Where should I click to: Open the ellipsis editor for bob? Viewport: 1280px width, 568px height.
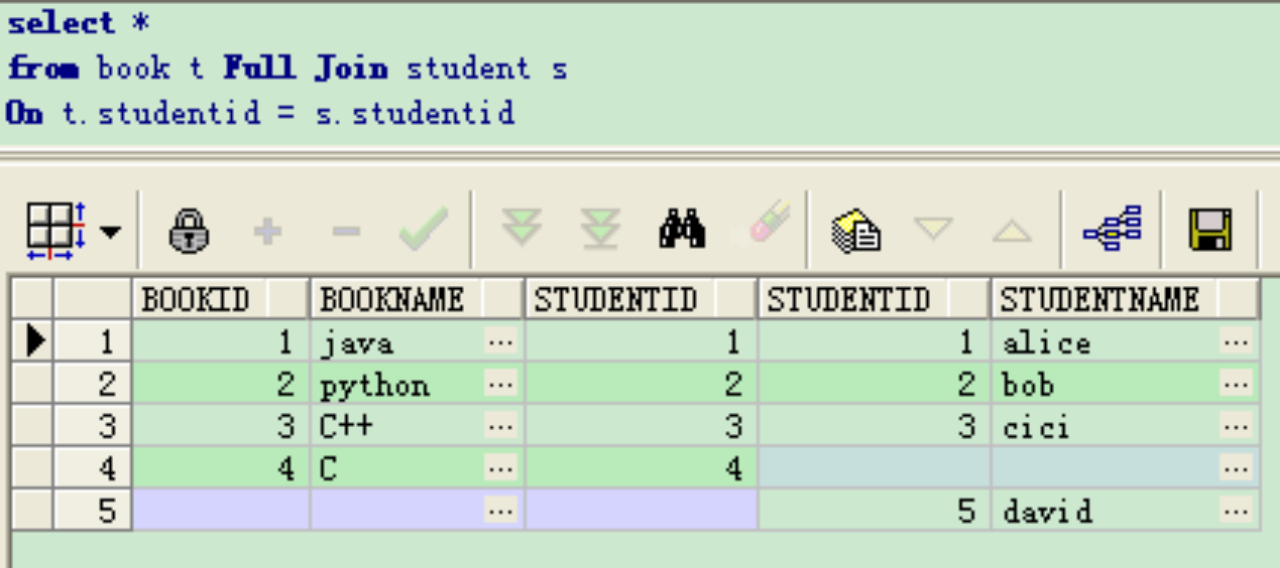click(1237, 385)
